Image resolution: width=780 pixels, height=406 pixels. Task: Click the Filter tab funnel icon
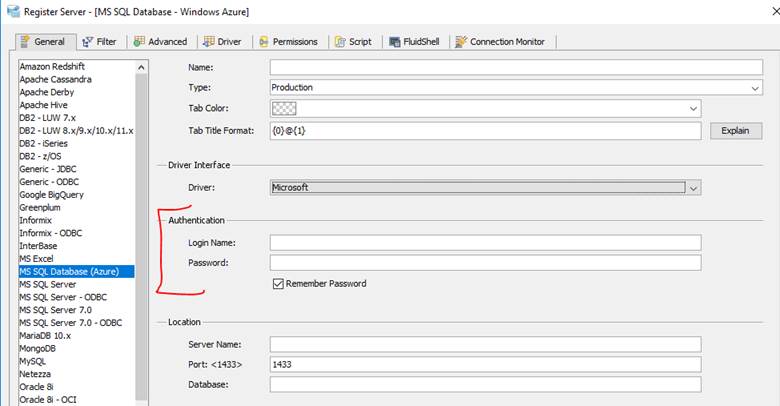click(88, 42)
